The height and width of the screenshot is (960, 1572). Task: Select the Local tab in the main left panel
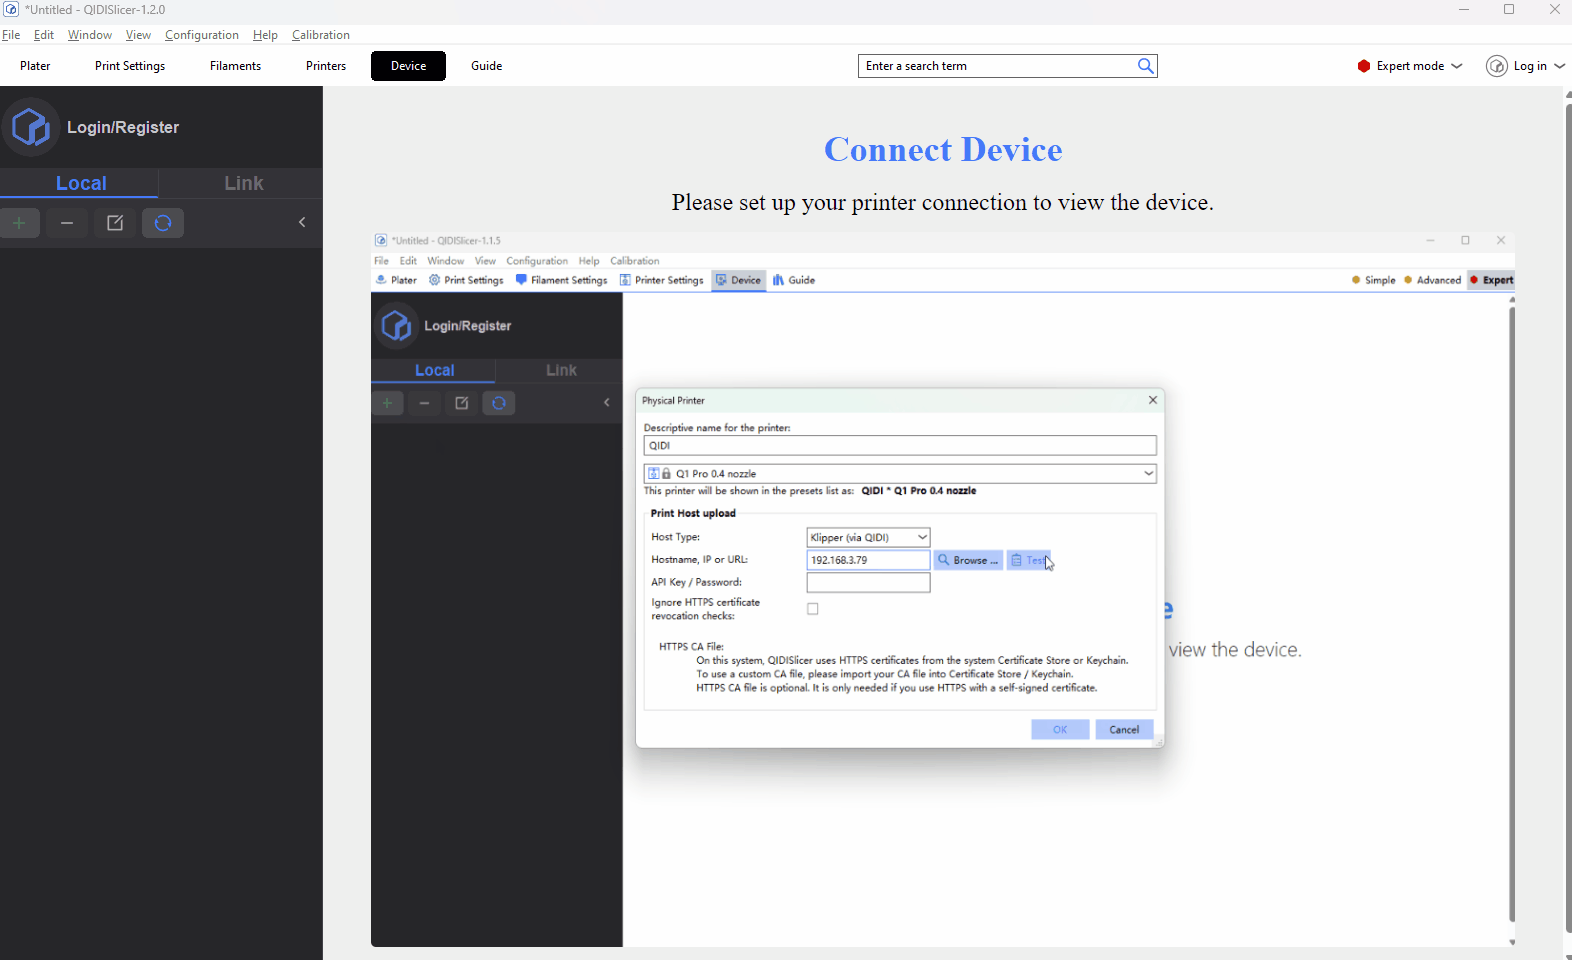(x=80, y=183)
